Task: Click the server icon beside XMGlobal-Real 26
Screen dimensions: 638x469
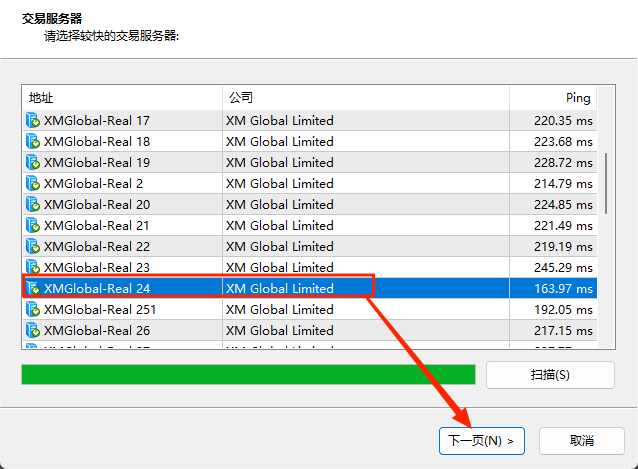Action: pyautogui.click(x=33, y=330)
